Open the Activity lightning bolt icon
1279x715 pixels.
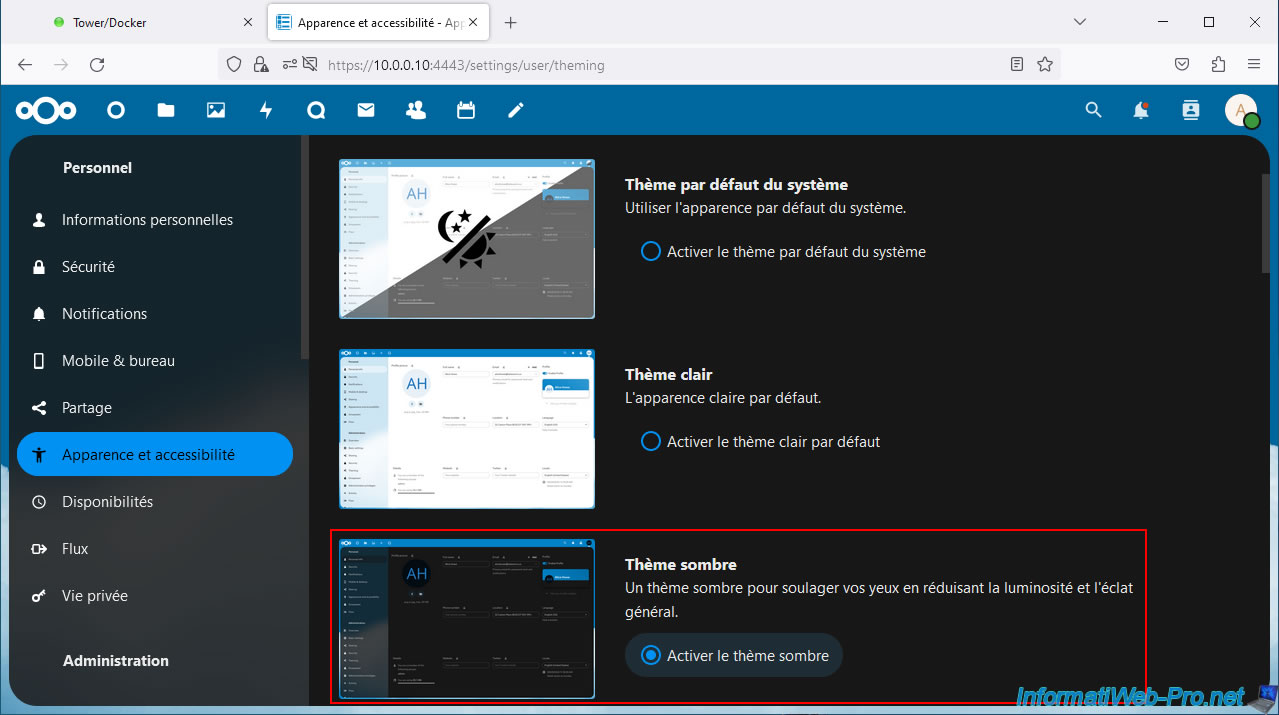[266, 111]
